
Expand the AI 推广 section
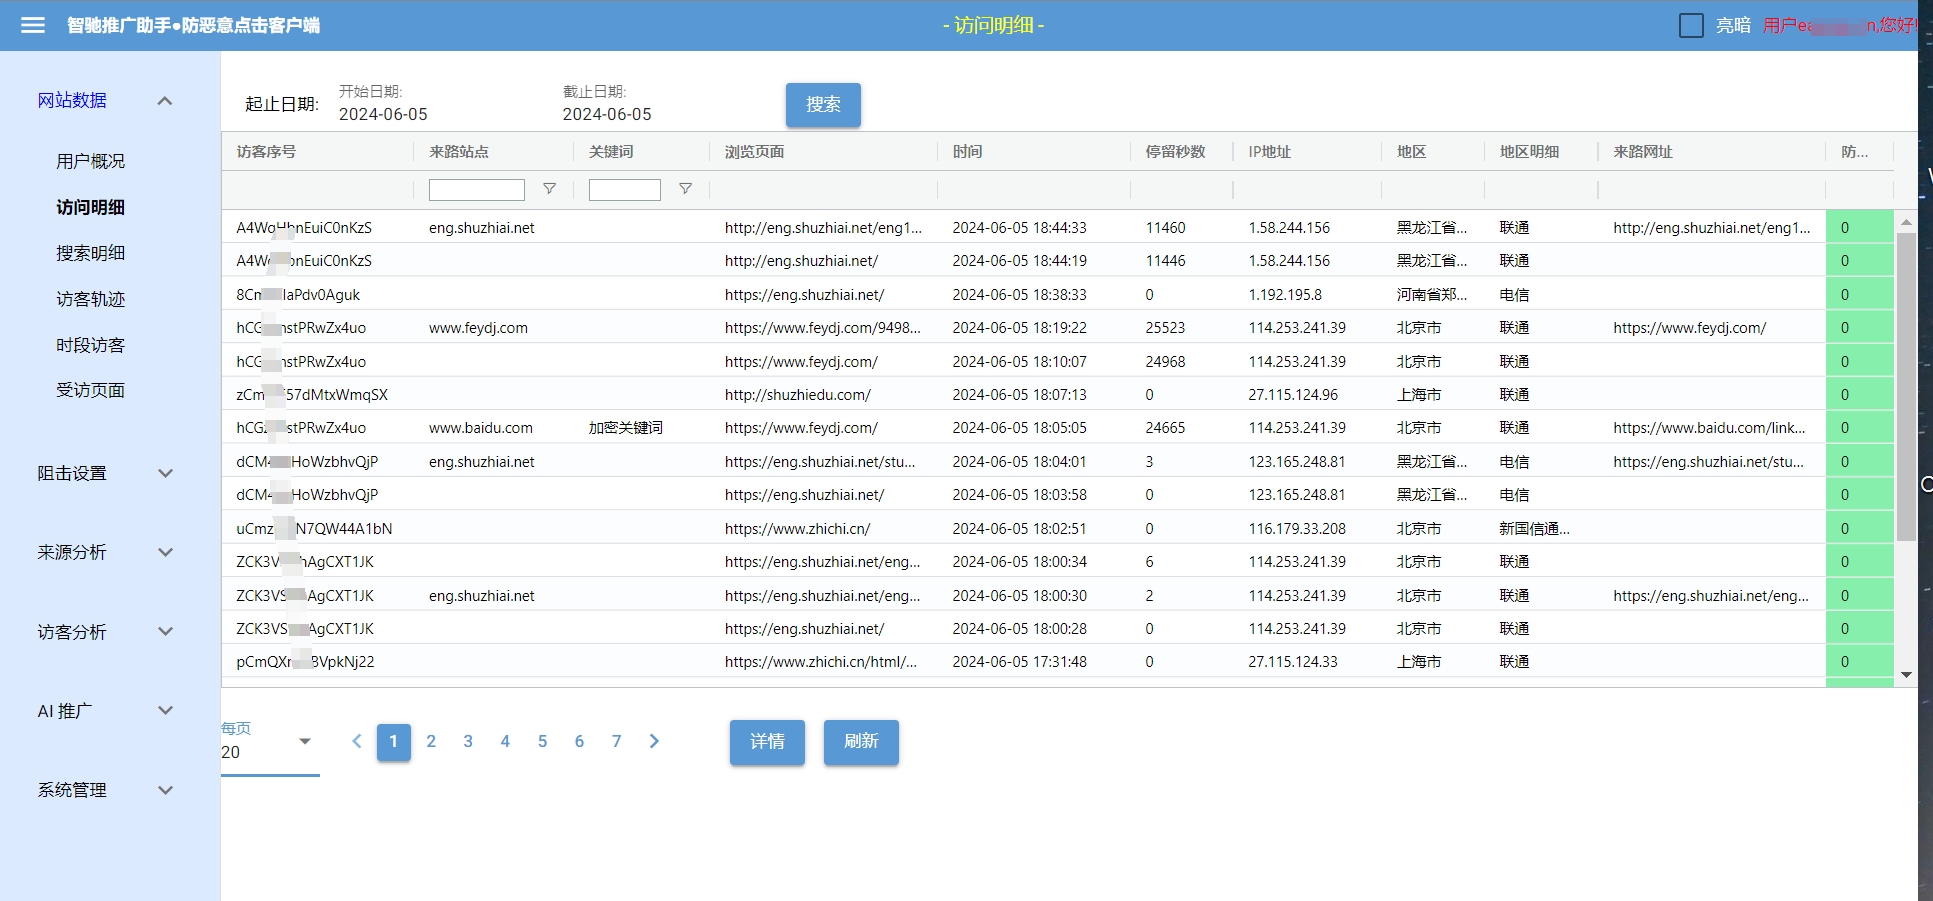point(105,711)
